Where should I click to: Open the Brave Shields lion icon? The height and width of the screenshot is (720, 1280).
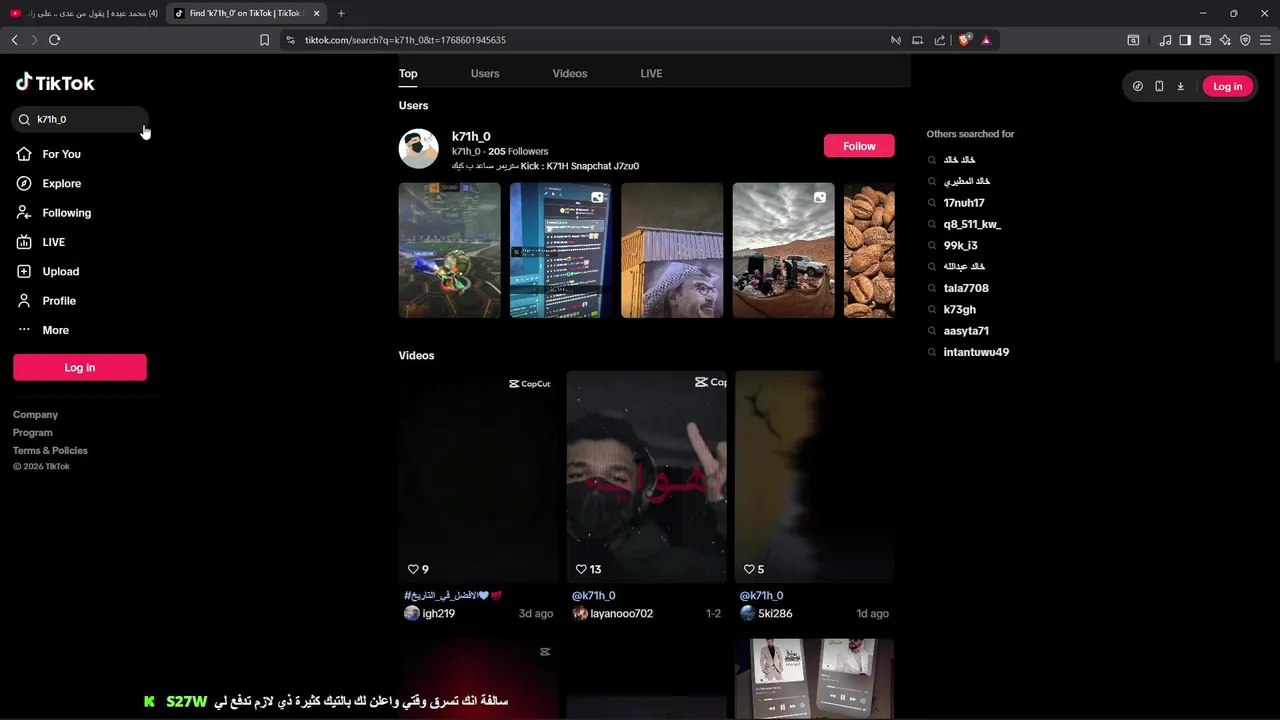tap(964, 40)
